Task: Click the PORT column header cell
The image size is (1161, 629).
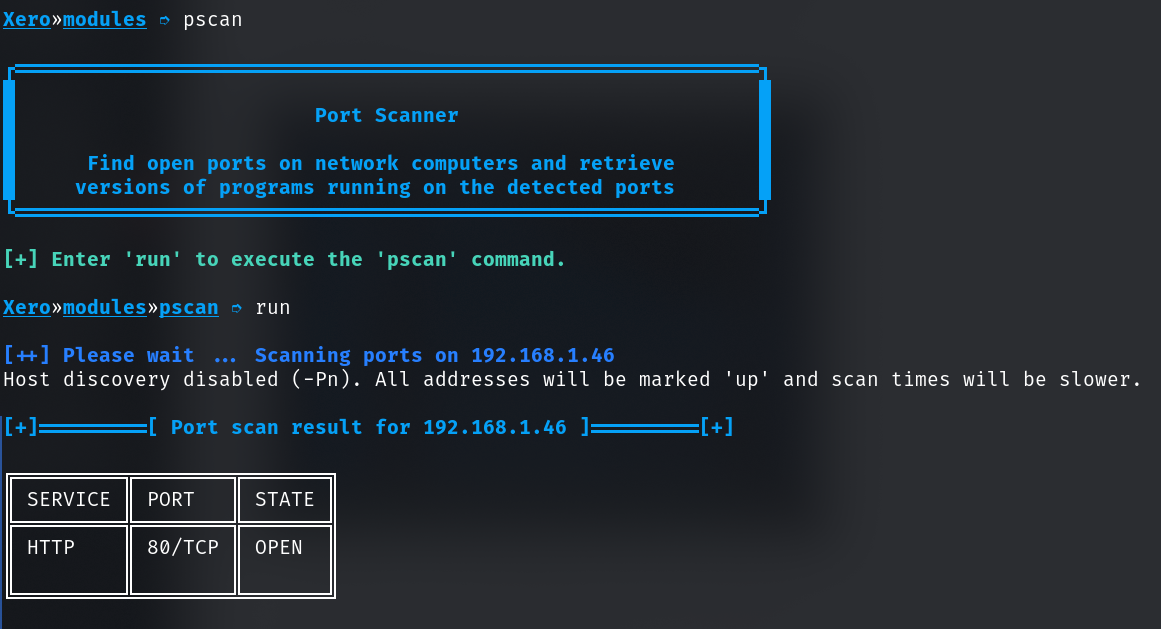Action: coord(183,500)
